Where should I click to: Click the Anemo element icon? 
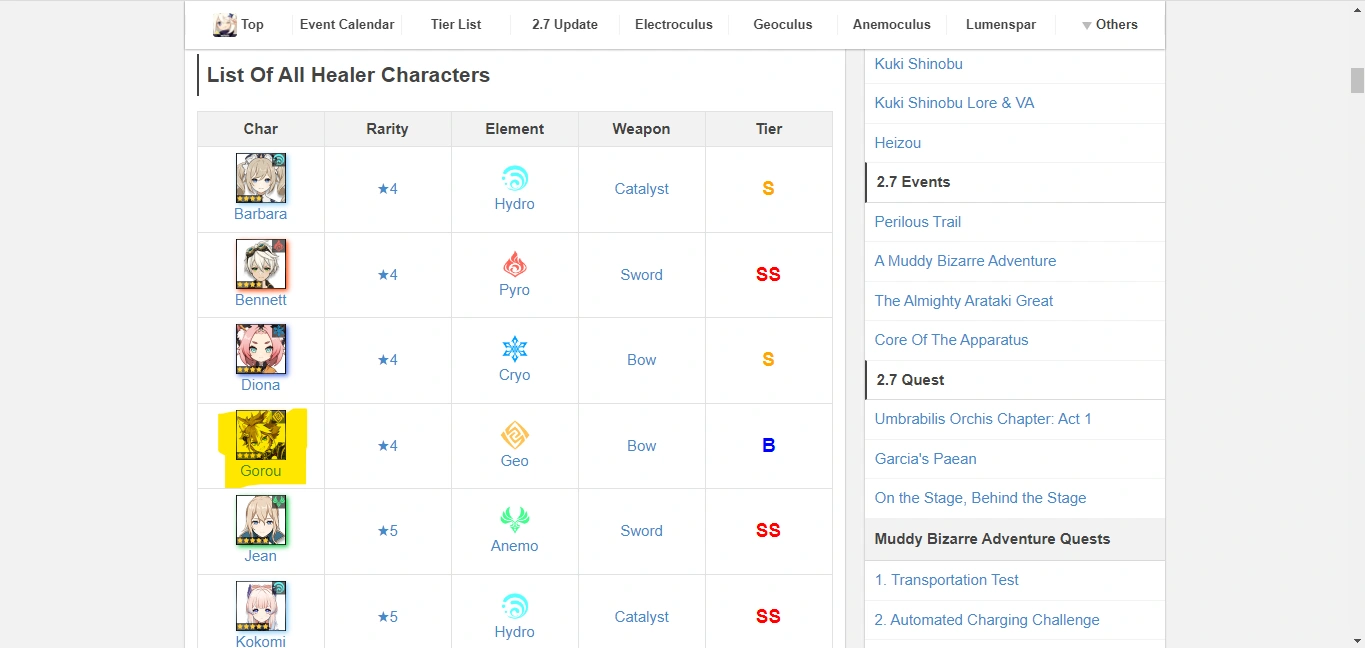tap(514, 521)
